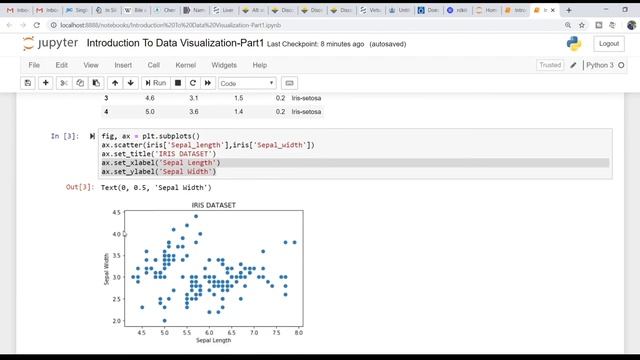The image size is (640, 360).
Task: Click the IRIS DATASET scatter plot
Action: click(204, 272)
